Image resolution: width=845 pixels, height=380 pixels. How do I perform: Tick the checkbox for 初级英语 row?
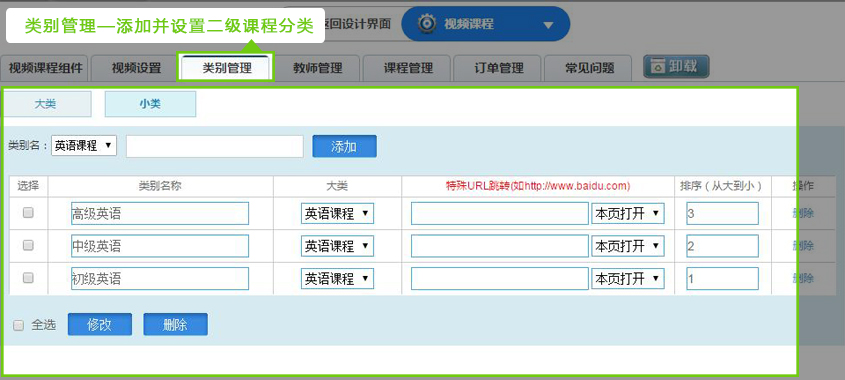[x=28, y=278]
